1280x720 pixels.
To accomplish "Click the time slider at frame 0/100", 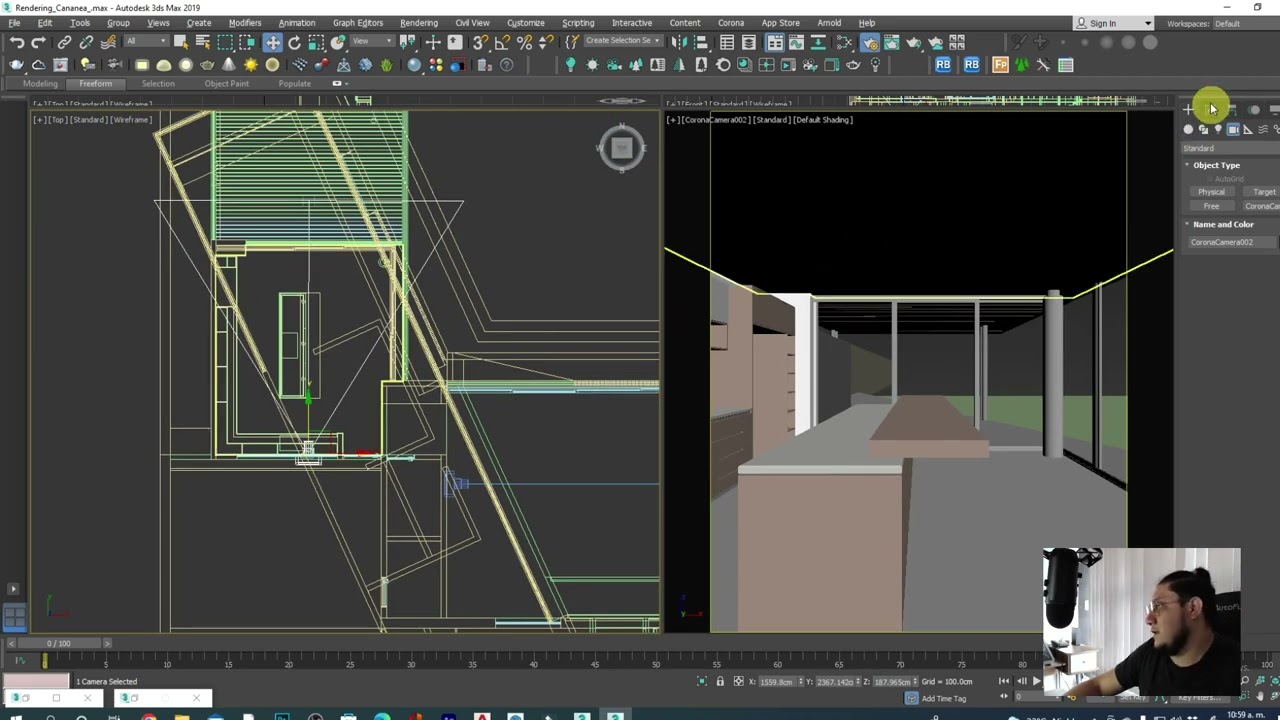I will point(59,643).
